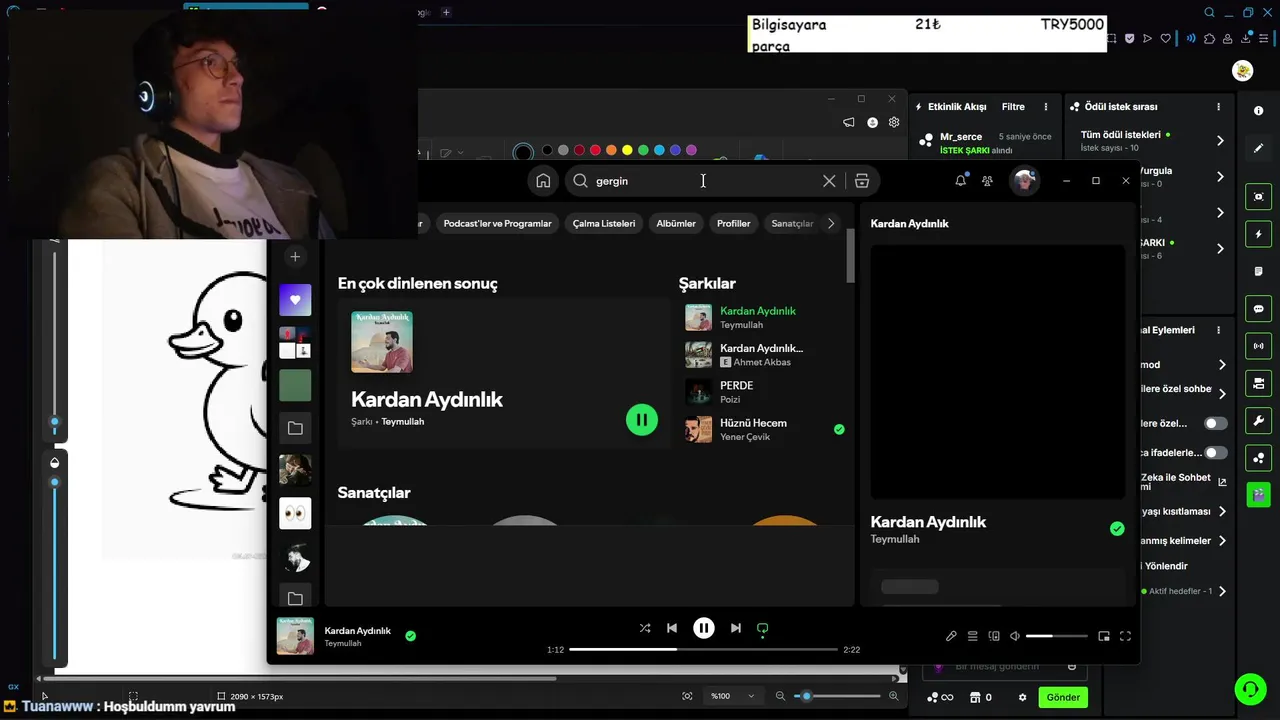This screenshot has height=720, width=1280.
Task: Open lyrics microphone icon in player bar
Action: coord(951,636)
